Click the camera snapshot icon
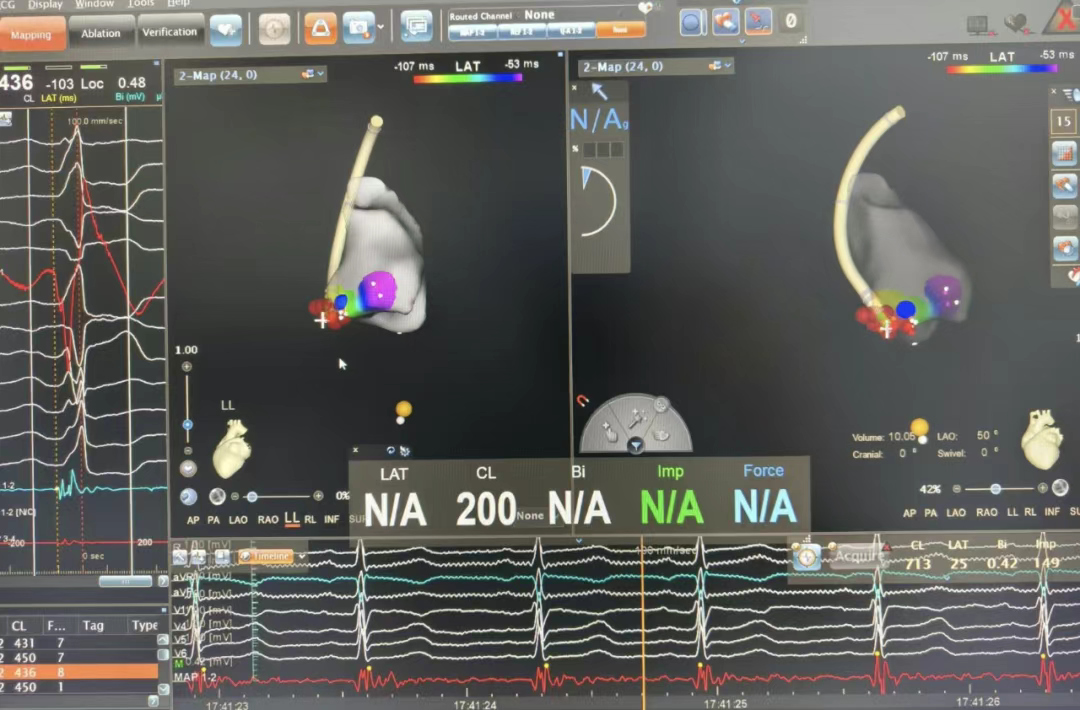The image size is (1080, 710). click(x=358, y=28)
